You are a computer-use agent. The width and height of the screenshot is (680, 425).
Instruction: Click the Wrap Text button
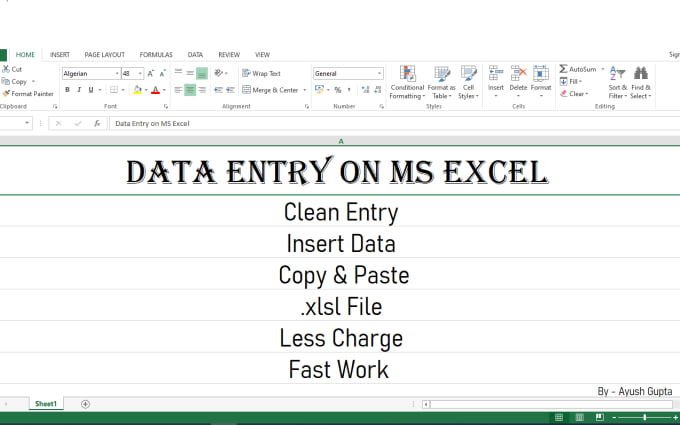click(x=262, y=73)
